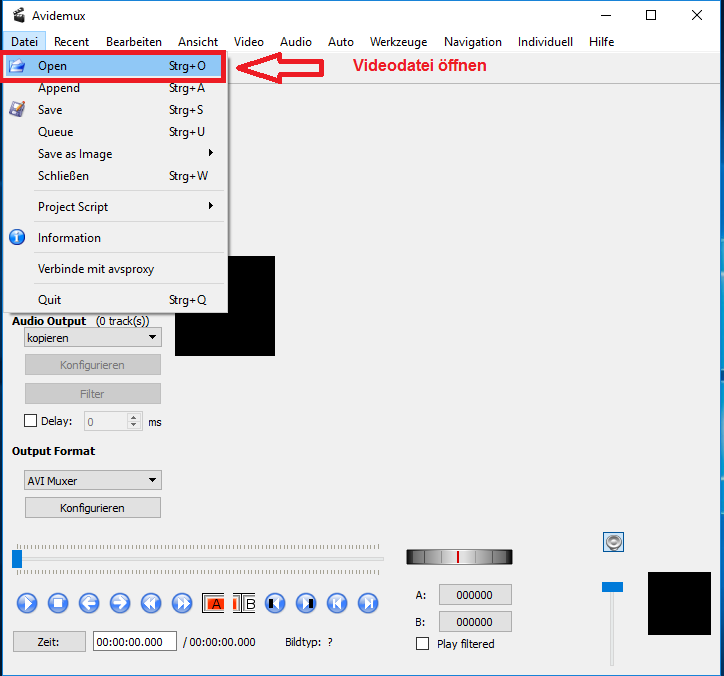This screenshot has height=676, width=724.
Task: Open the audio output 'kopieren' dropdown
Action: (x=93, y=338)
